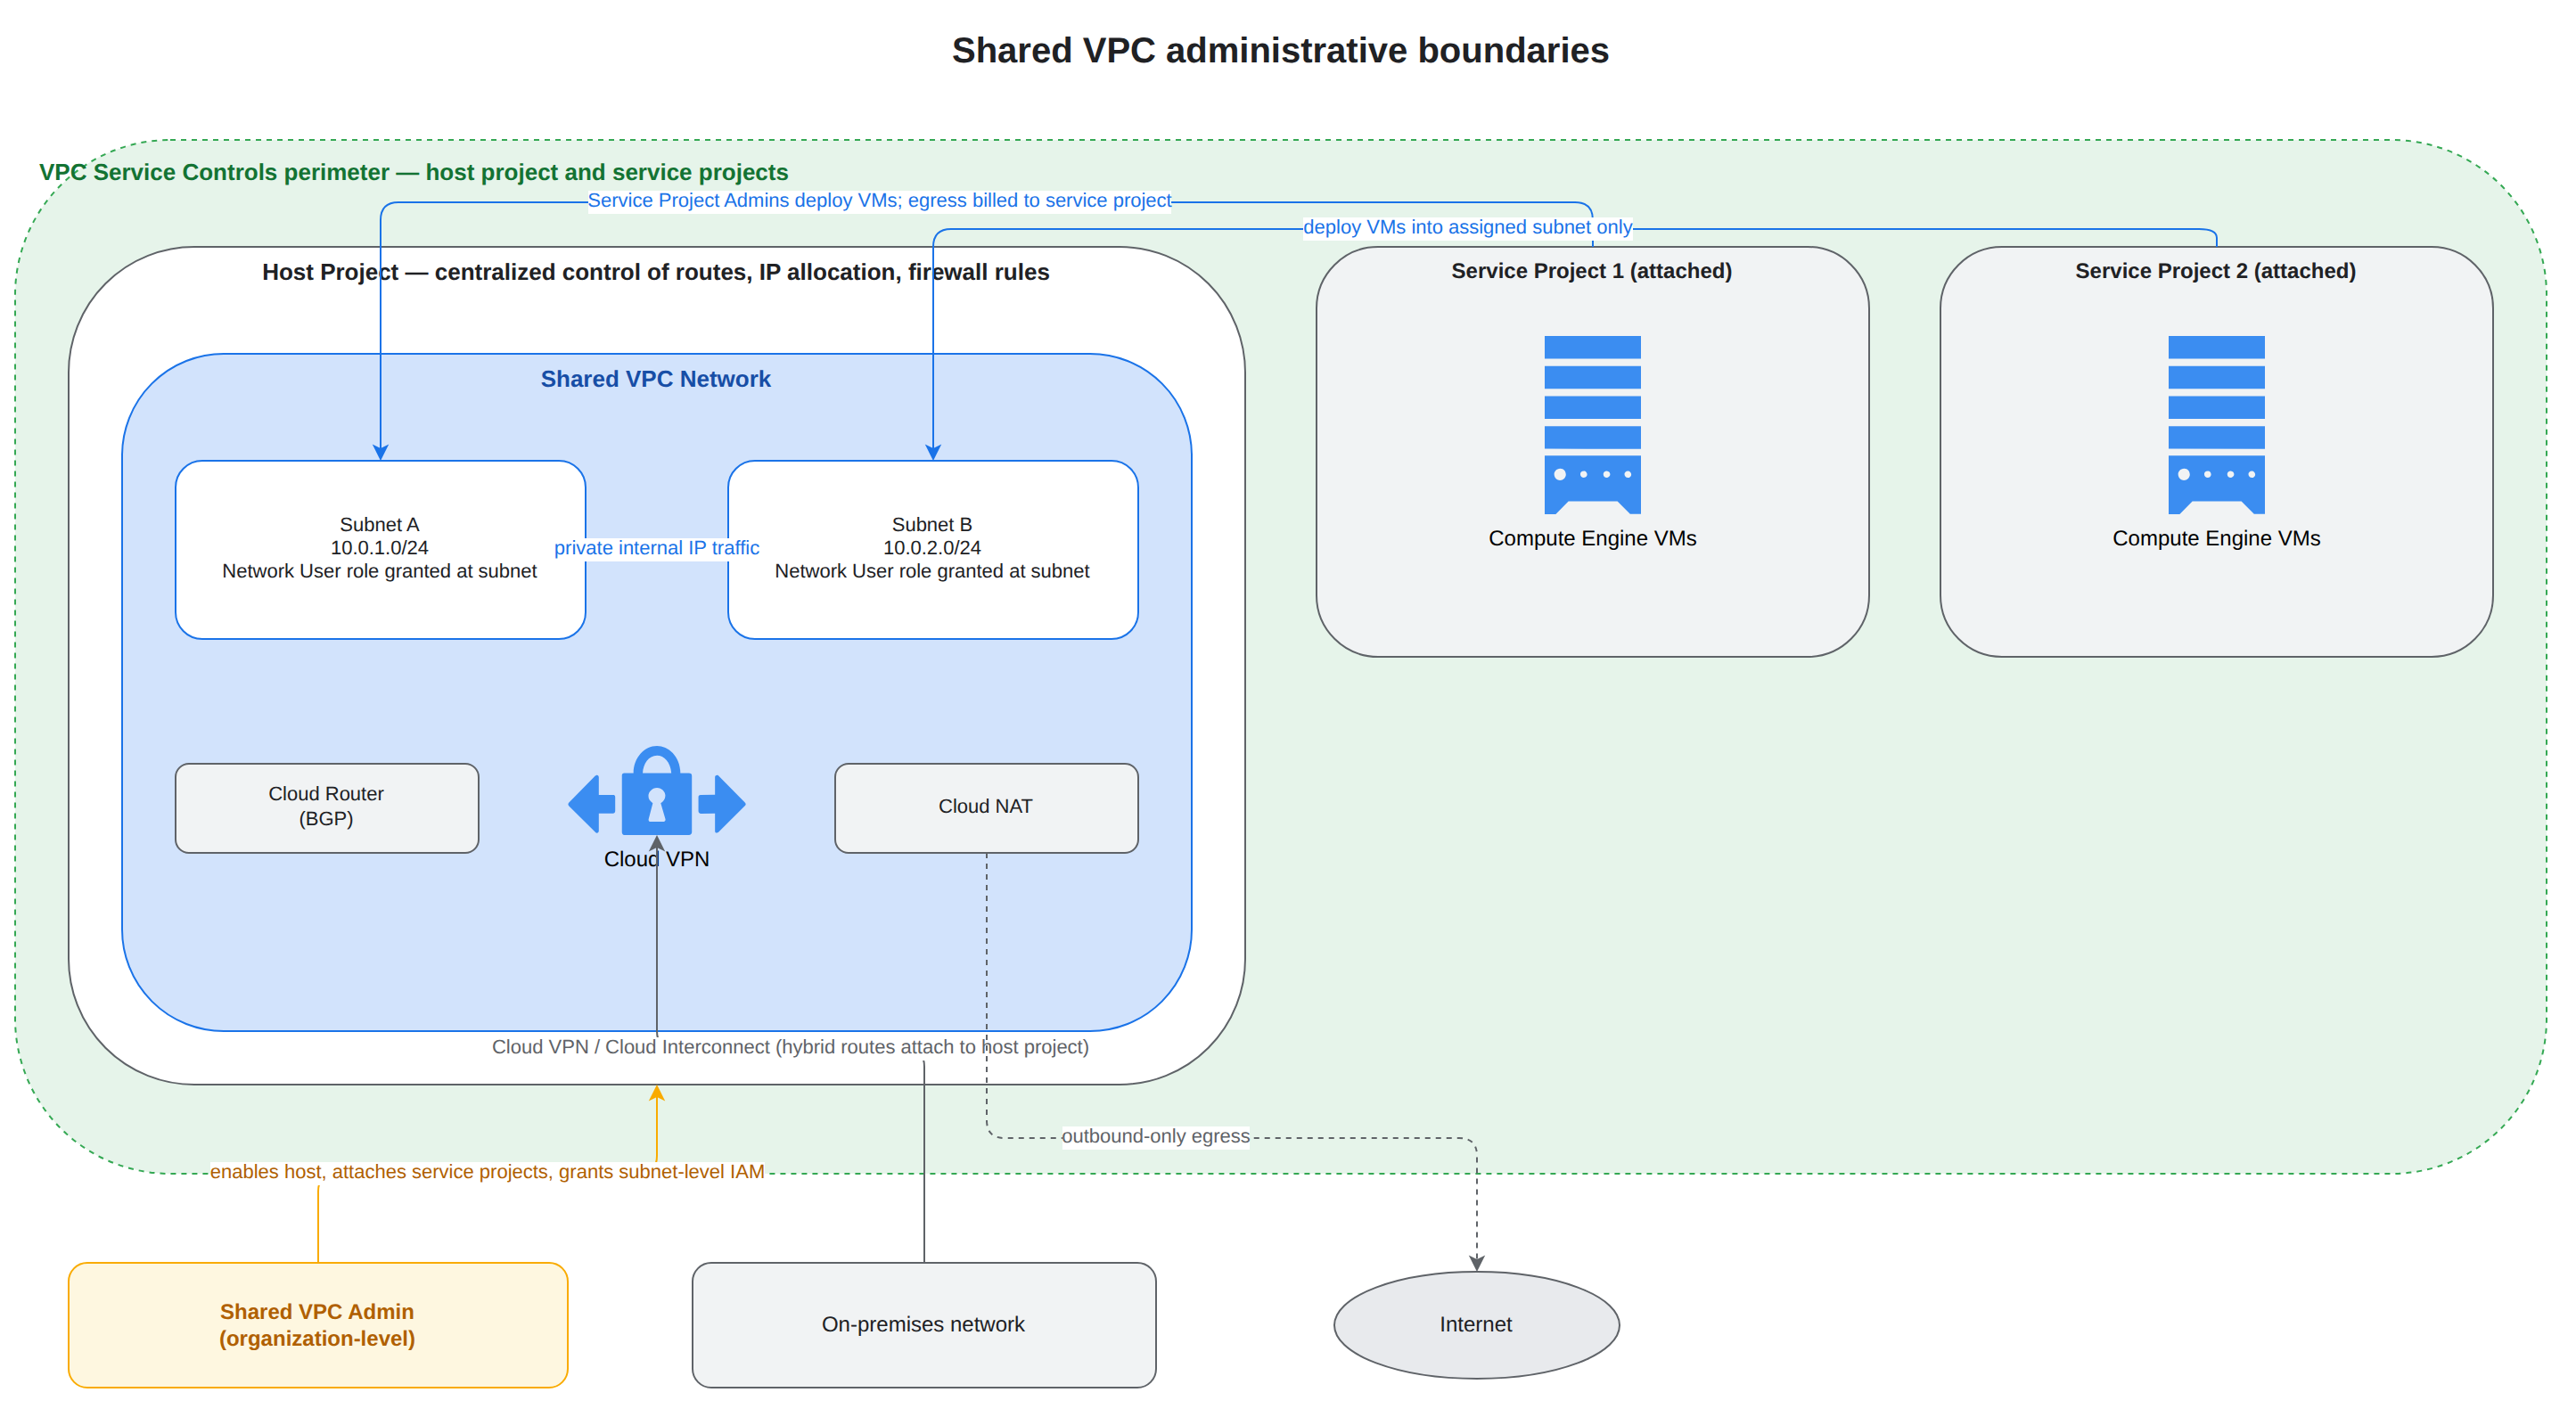This screenshot has height=1417, width=2576.
Task: Select 'enables host, attaches service projects' label
Action: coord(487,1171)
